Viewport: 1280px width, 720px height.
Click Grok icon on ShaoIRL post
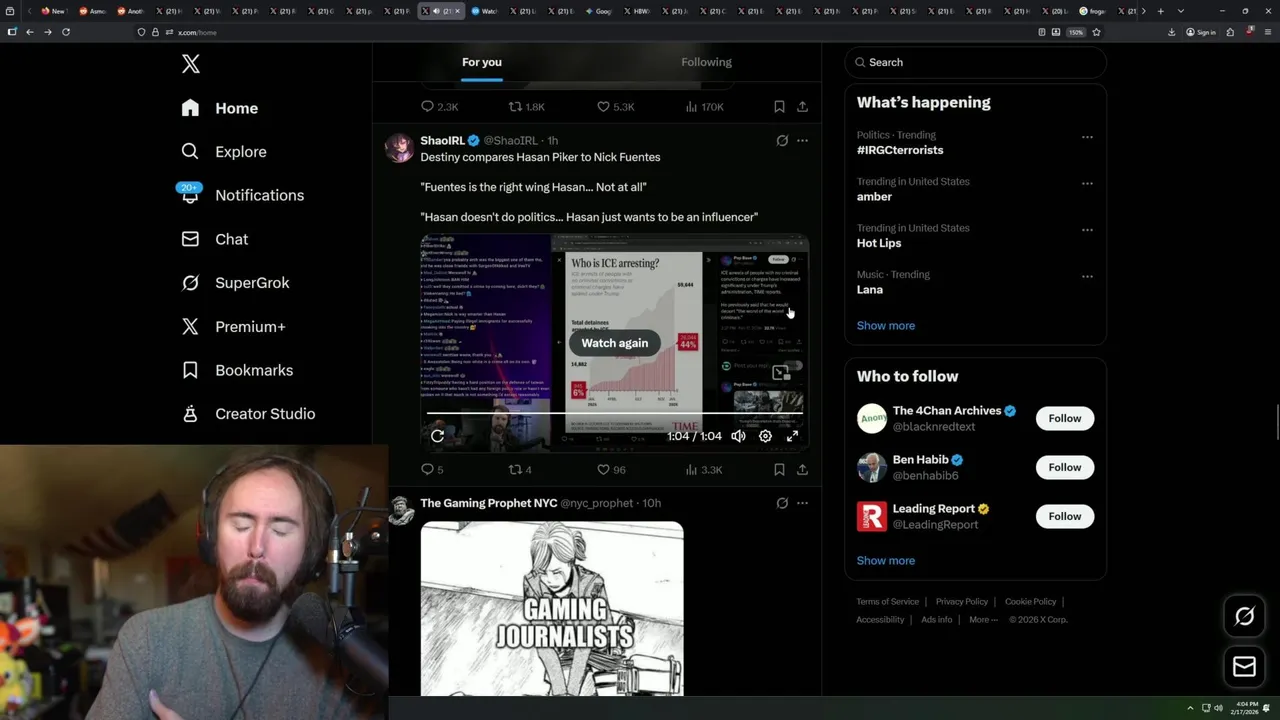point(782,141)
